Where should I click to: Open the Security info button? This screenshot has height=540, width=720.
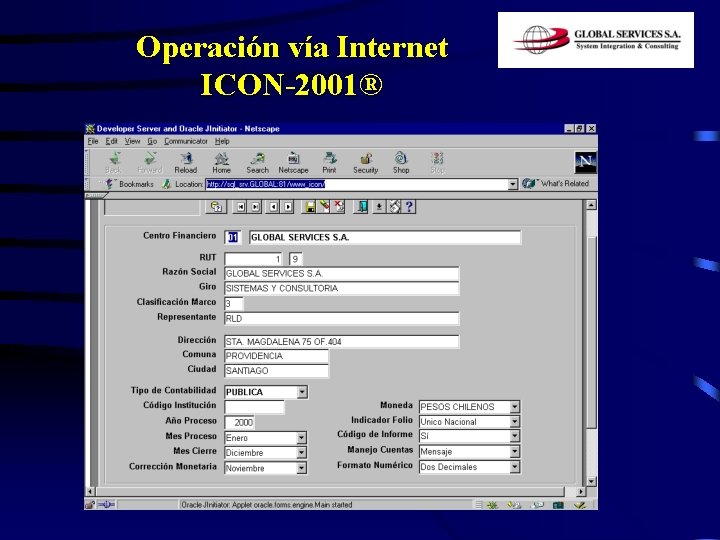click(x=366, y=163)
